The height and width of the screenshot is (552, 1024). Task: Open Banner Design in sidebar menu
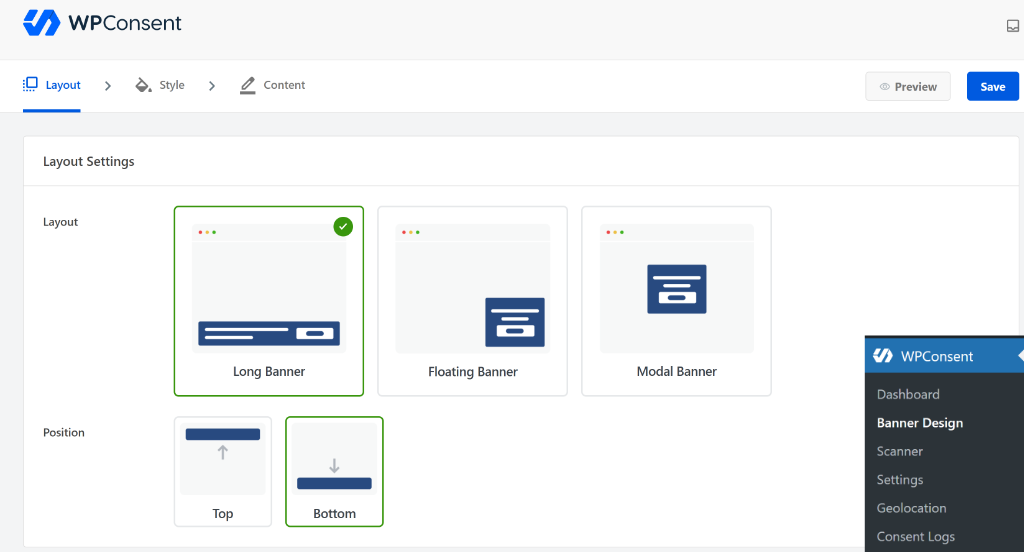(920, 423)
